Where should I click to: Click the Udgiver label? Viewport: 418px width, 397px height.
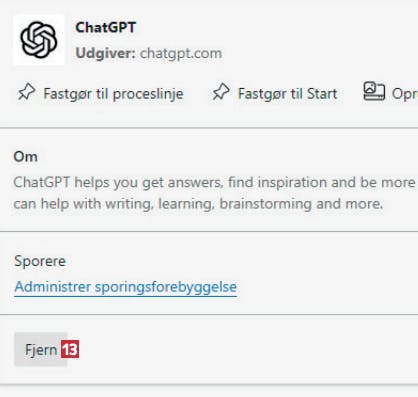[105, 53]
